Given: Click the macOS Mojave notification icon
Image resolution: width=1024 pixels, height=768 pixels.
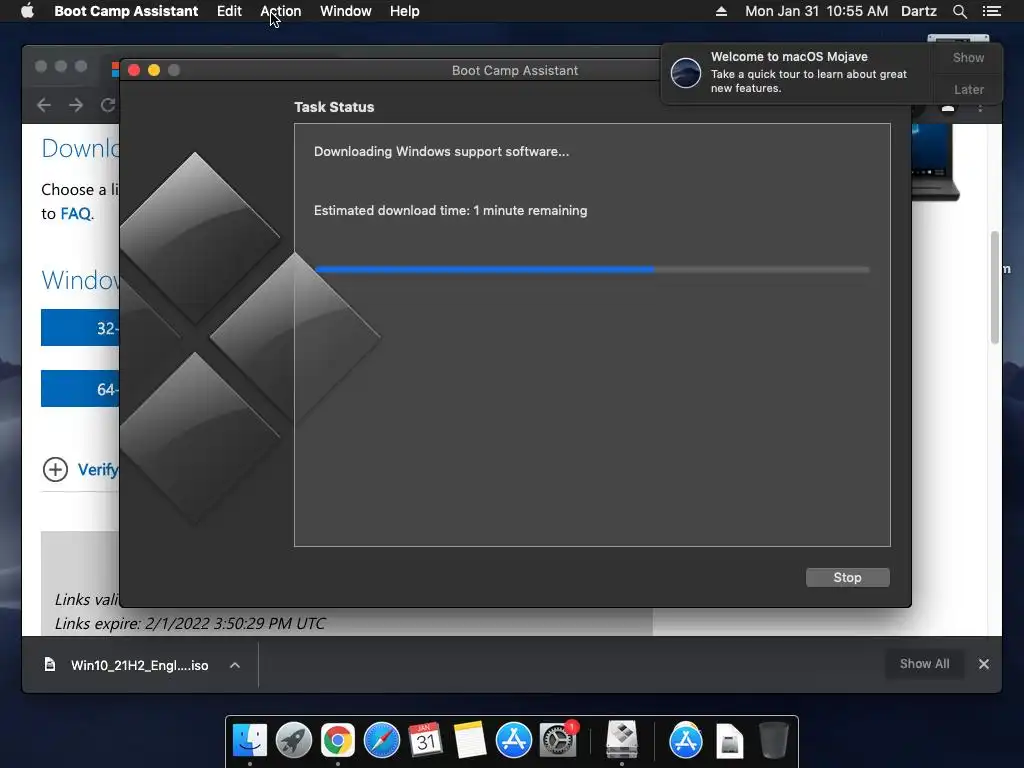Looking at the screenshot, I should coord(686,72).
